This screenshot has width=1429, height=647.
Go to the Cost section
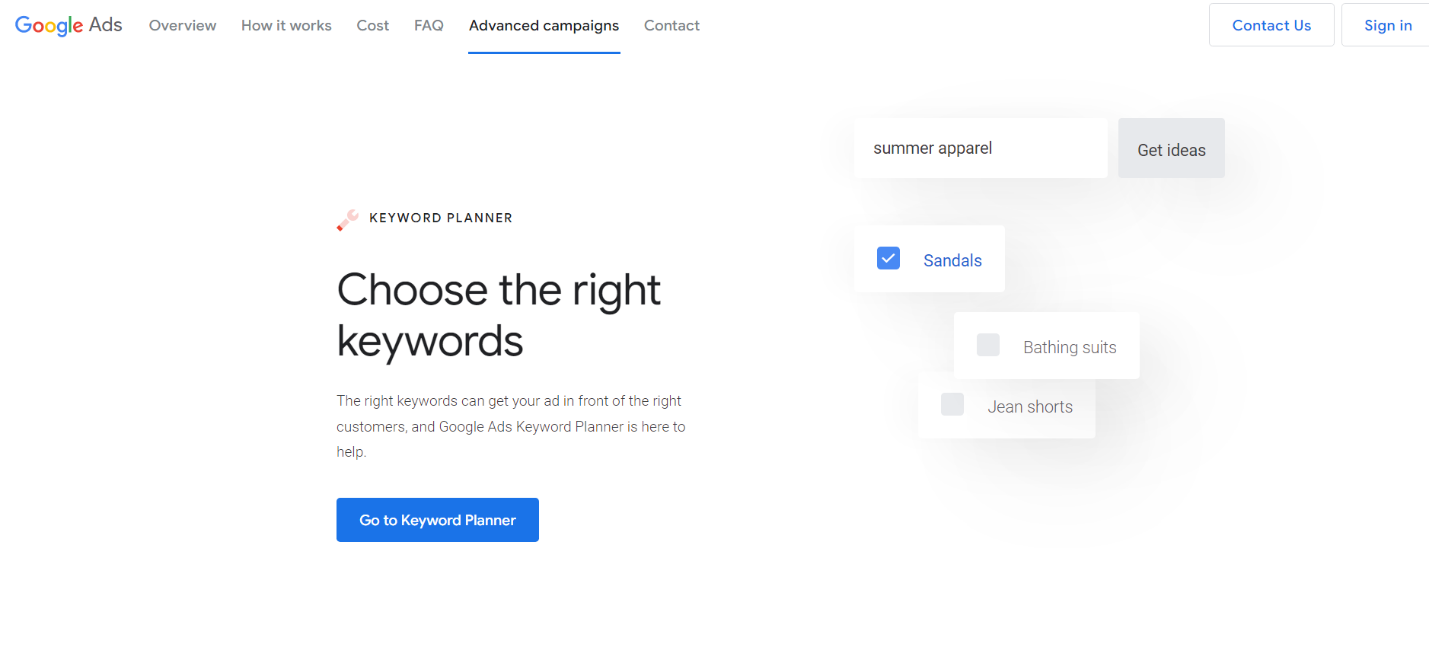tap(373, 26)
